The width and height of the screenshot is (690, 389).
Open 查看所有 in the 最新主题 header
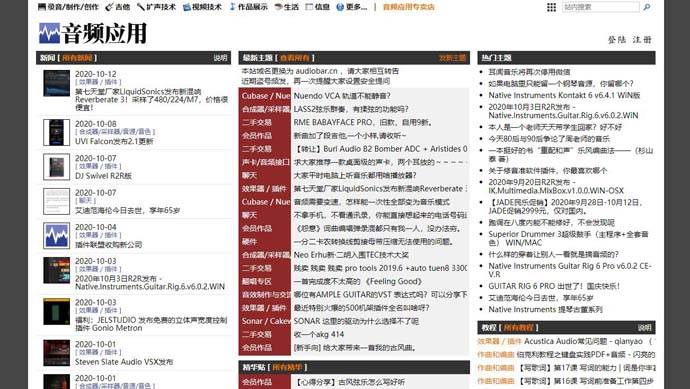(x=295, y=58)
